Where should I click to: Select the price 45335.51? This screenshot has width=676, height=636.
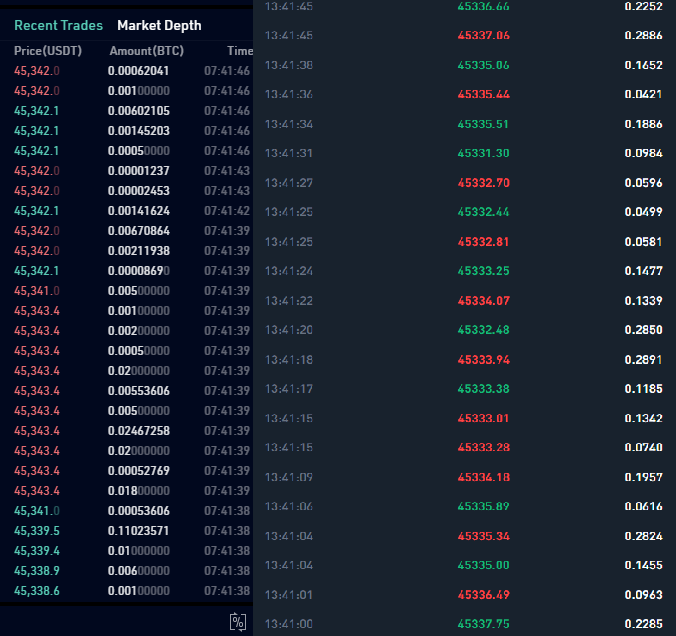[483, 124]
